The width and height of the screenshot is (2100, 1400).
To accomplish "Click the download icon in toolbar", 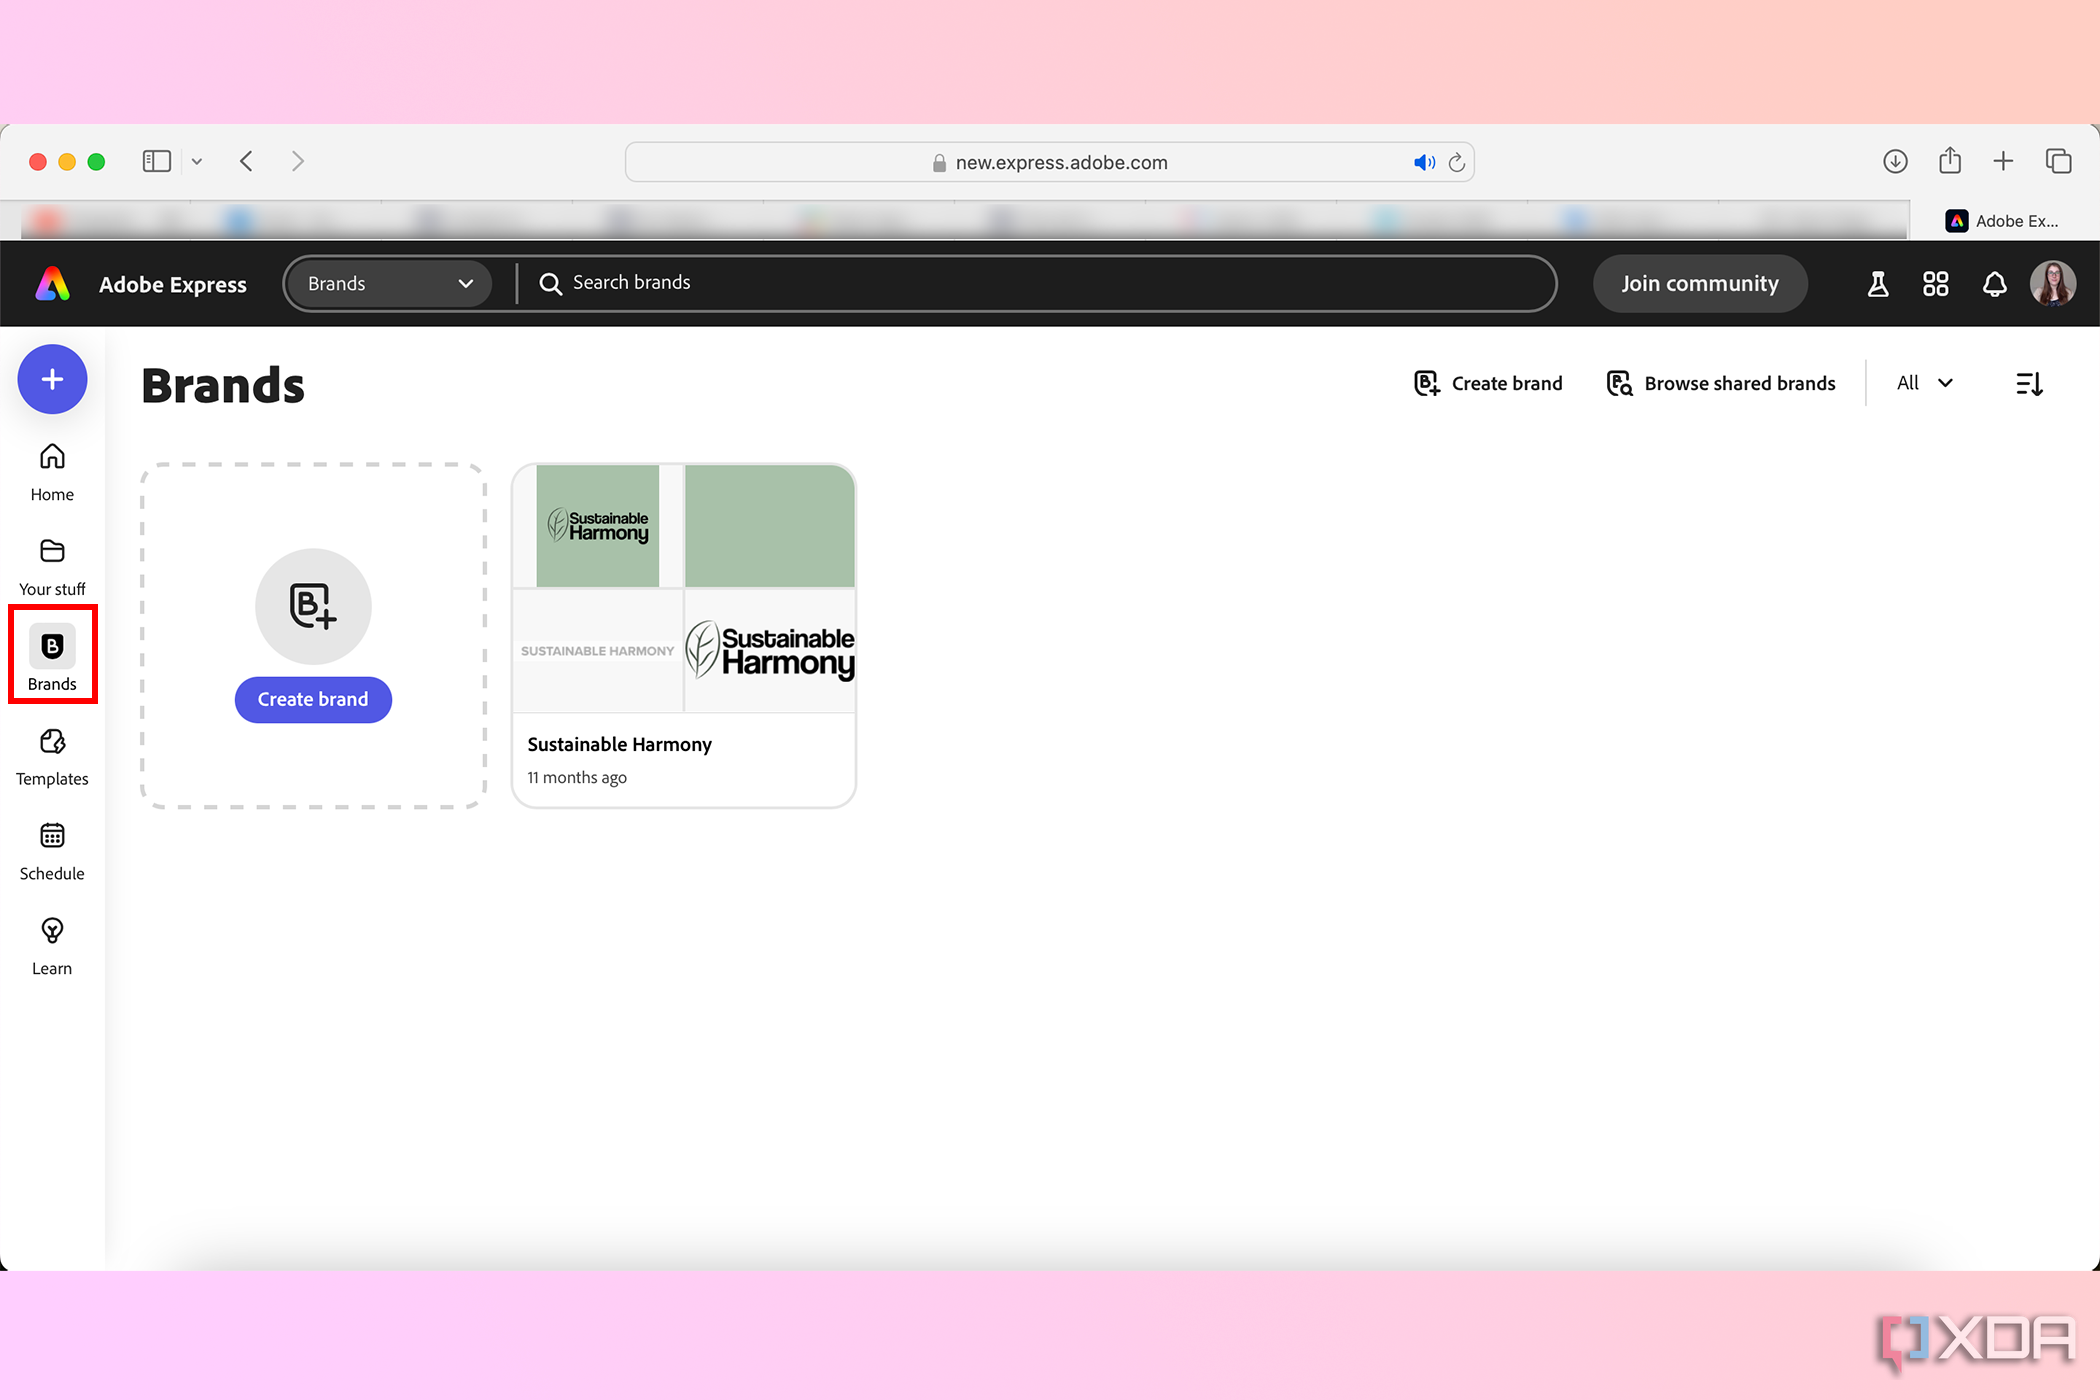I will [1895, 161].
